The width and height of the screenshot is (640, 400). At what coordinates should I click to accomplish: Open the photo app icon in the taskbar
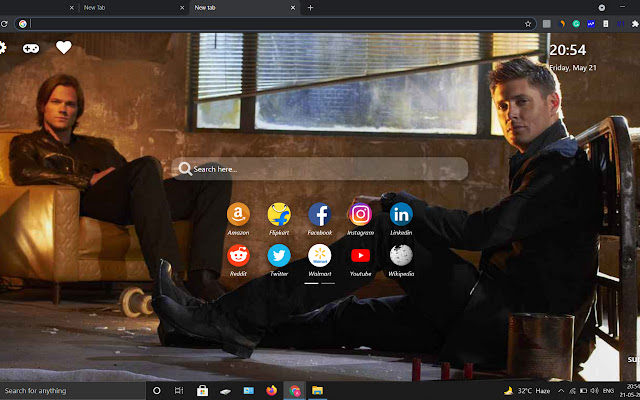[x=249, y=391]
